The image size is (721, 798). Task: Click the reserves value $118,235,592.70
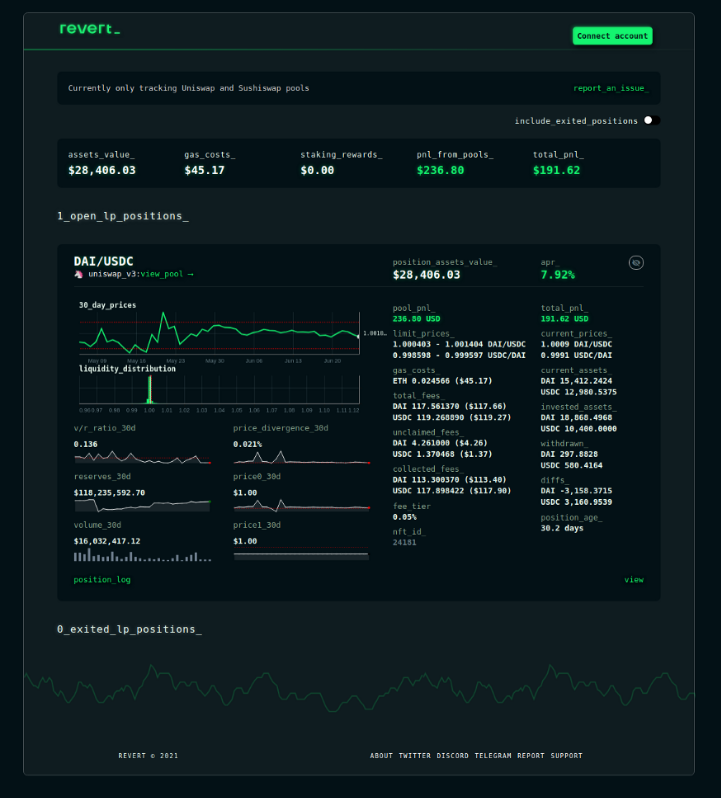coord(109,493)
